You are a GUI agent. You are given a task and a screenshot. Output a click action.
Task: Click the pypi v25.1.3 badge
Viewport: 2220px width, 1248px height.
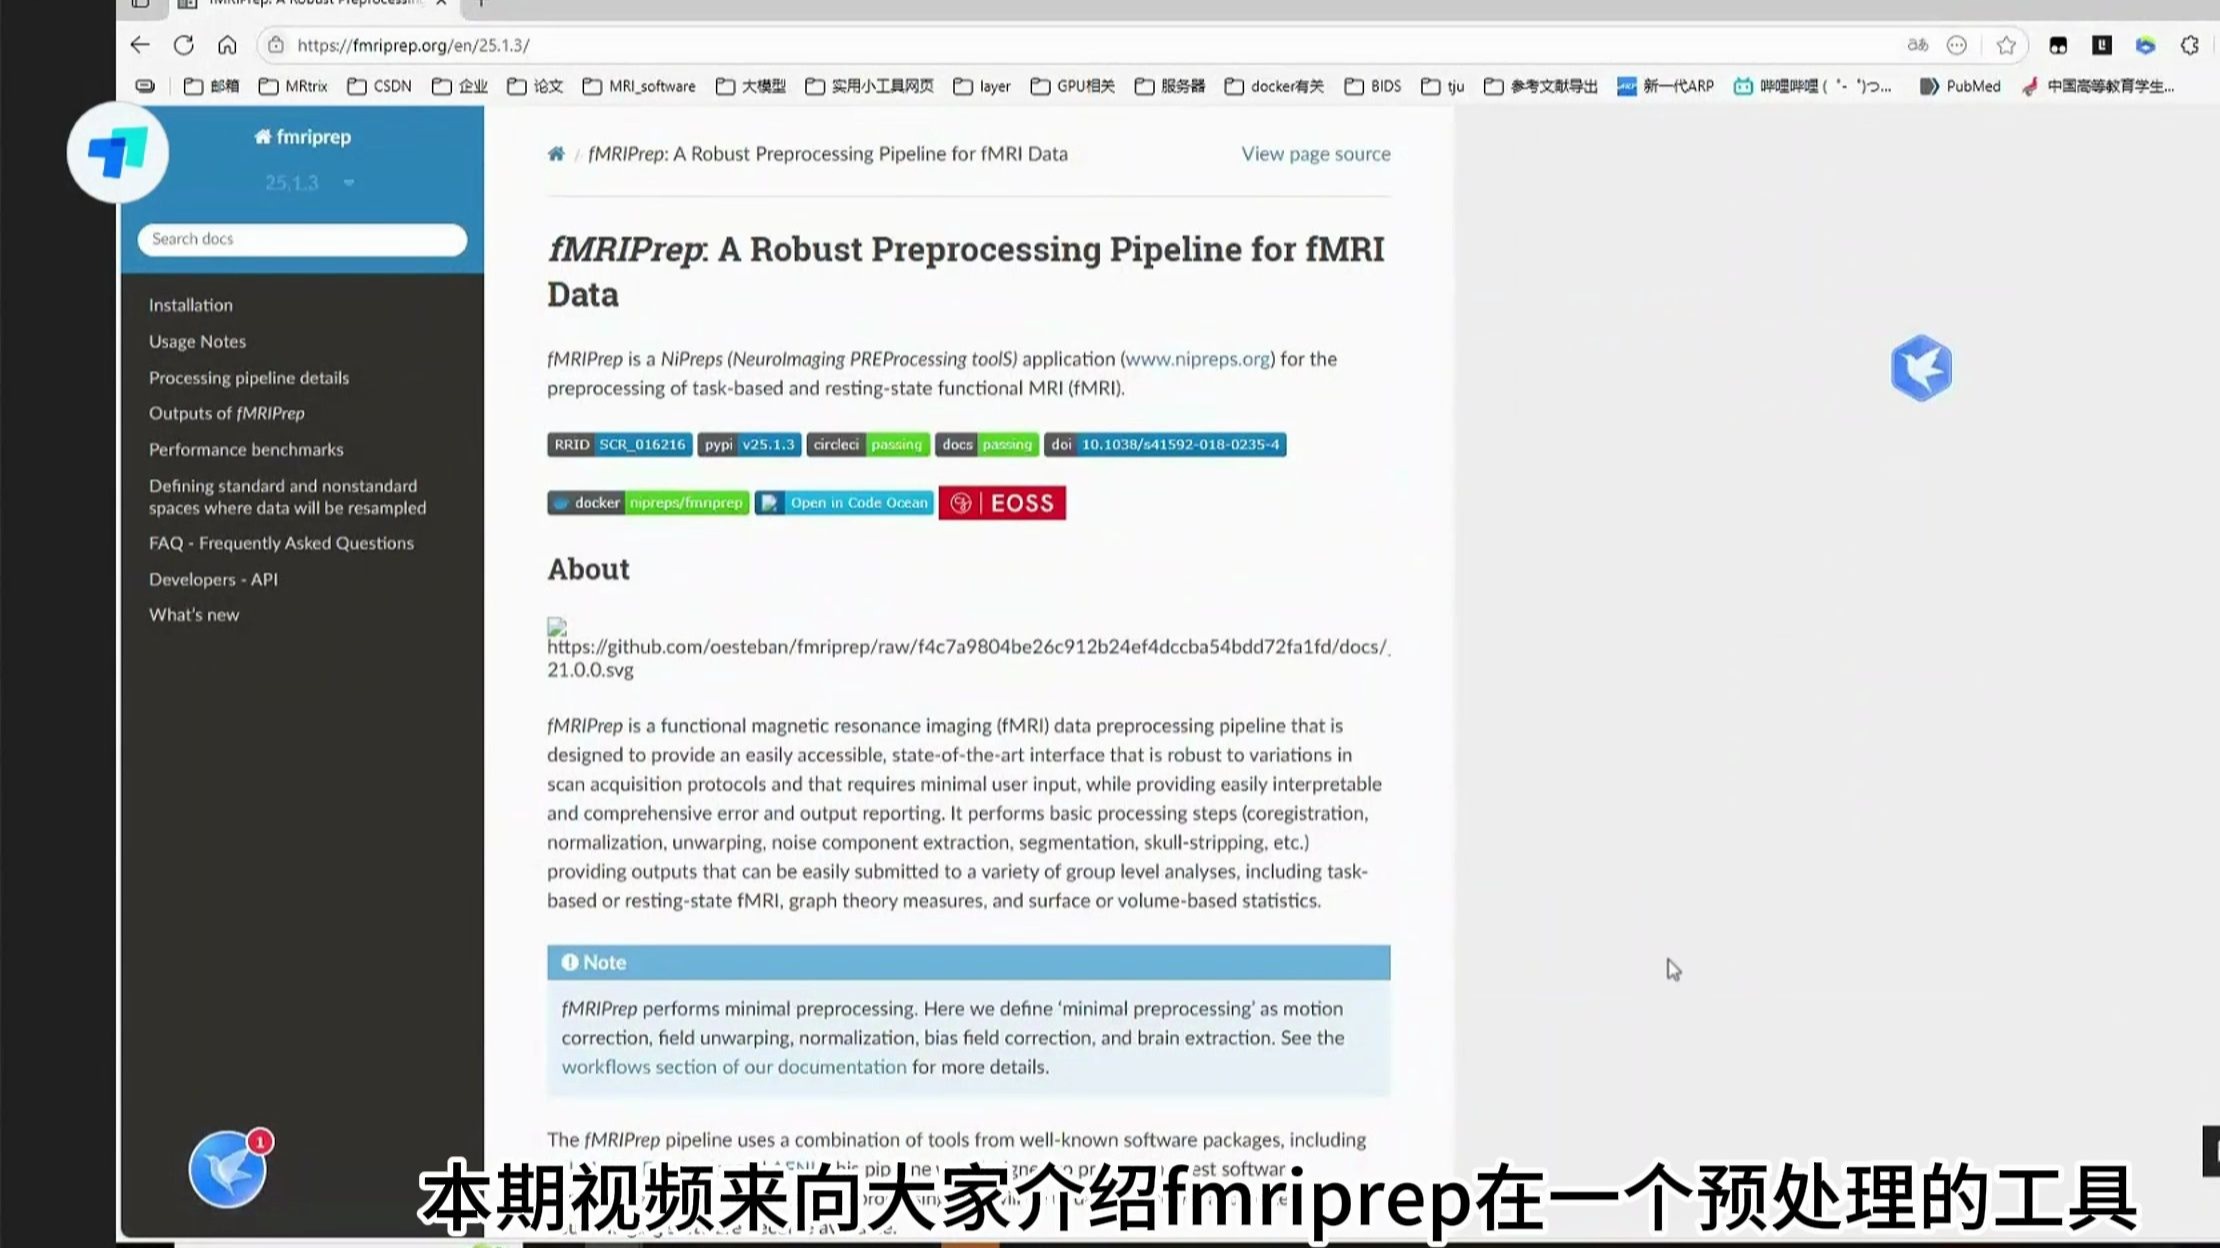point(749,444)
